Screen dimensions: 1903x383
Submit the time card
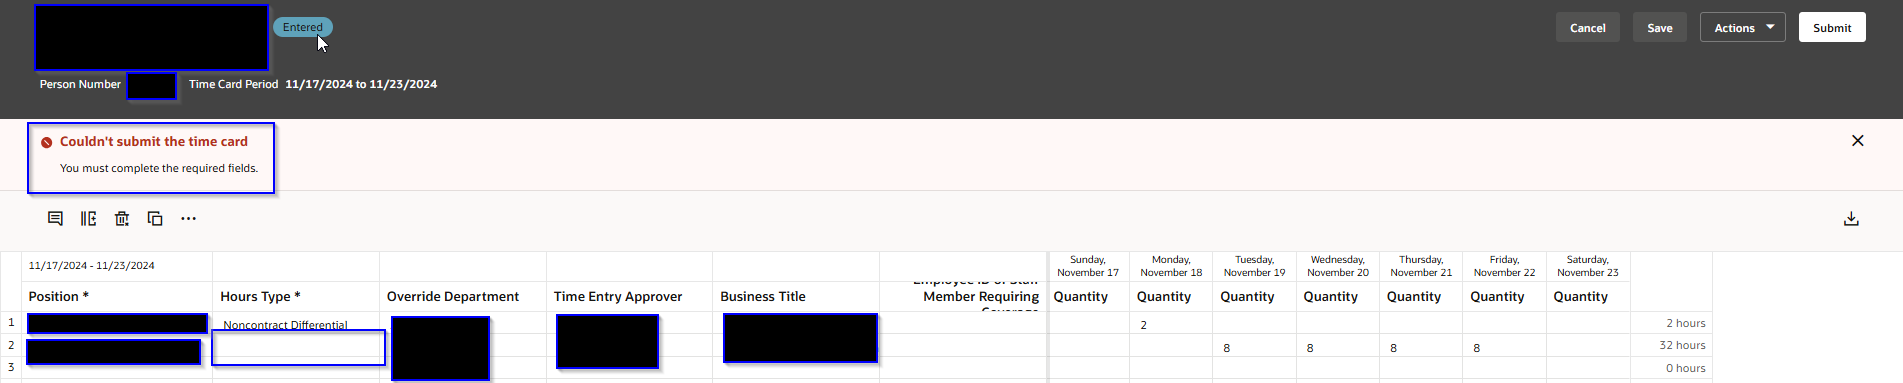click(1832, 27)
